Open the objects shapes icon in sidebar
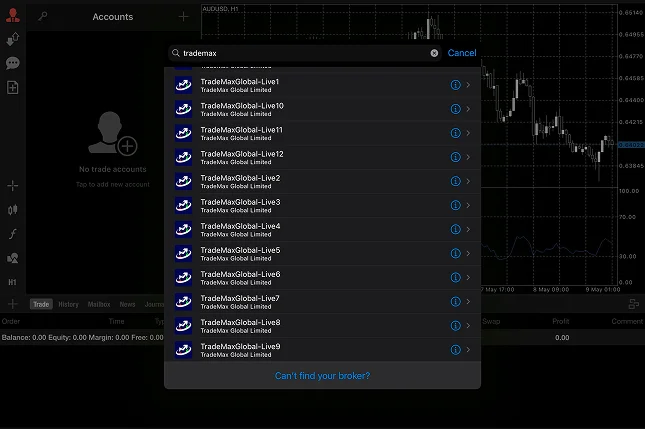Screen dimensions: 645x429 point(13,258)
